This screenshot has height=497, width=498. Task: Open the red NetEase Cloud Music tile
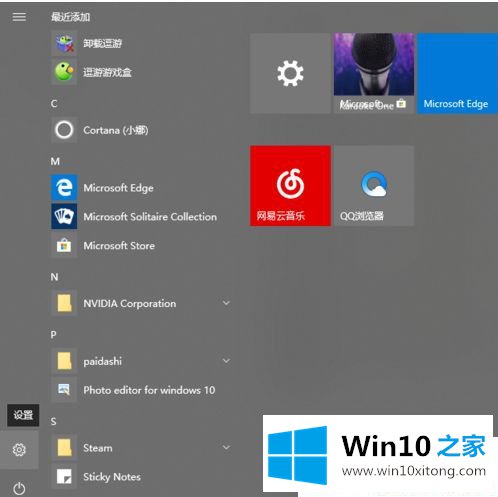290,186
